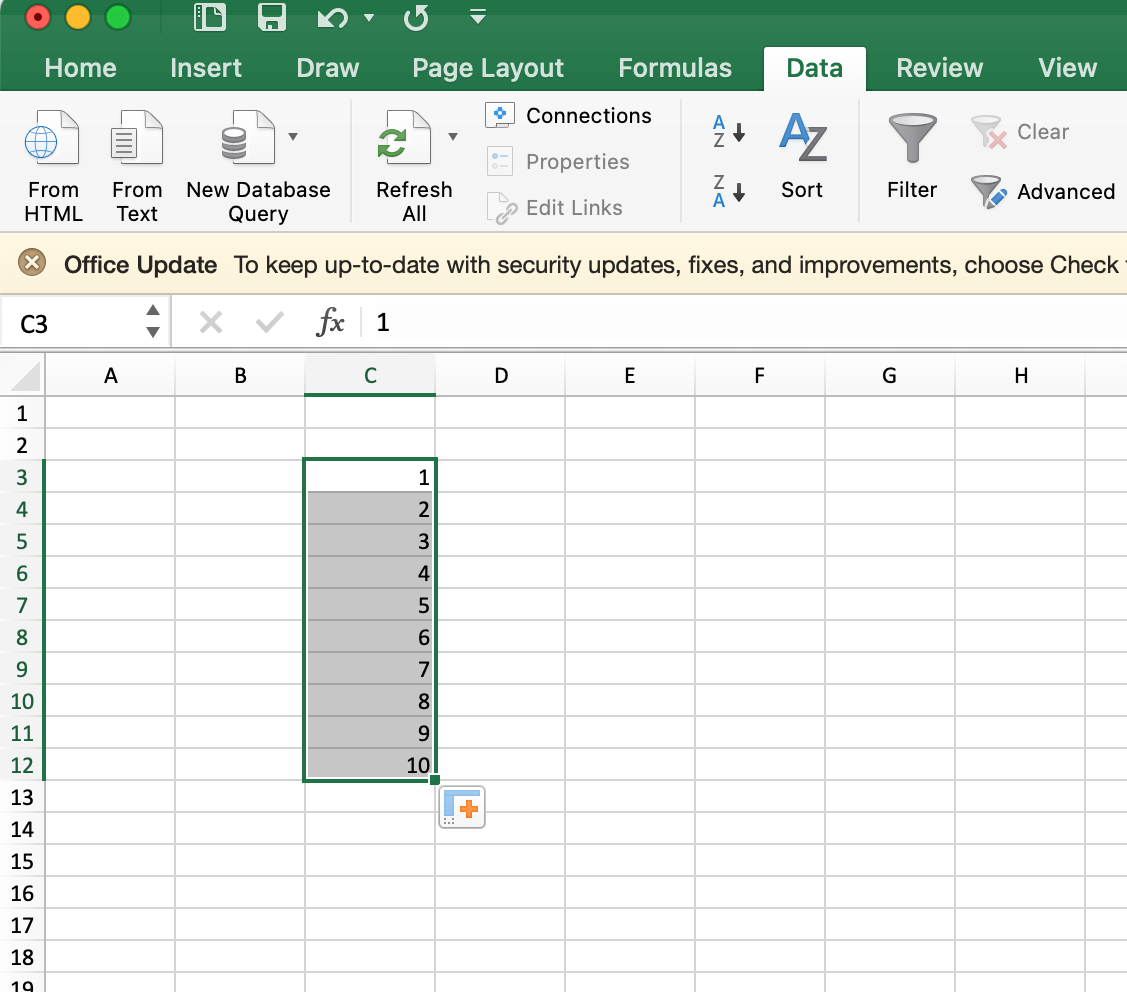This screenshot has height=992, width=1127.
Task: Click the From HTML import icon
Action: [x=52, y=138]
